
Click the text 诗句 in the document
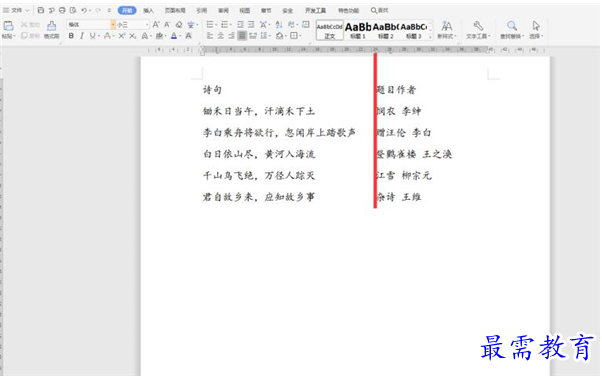[212, 90]
